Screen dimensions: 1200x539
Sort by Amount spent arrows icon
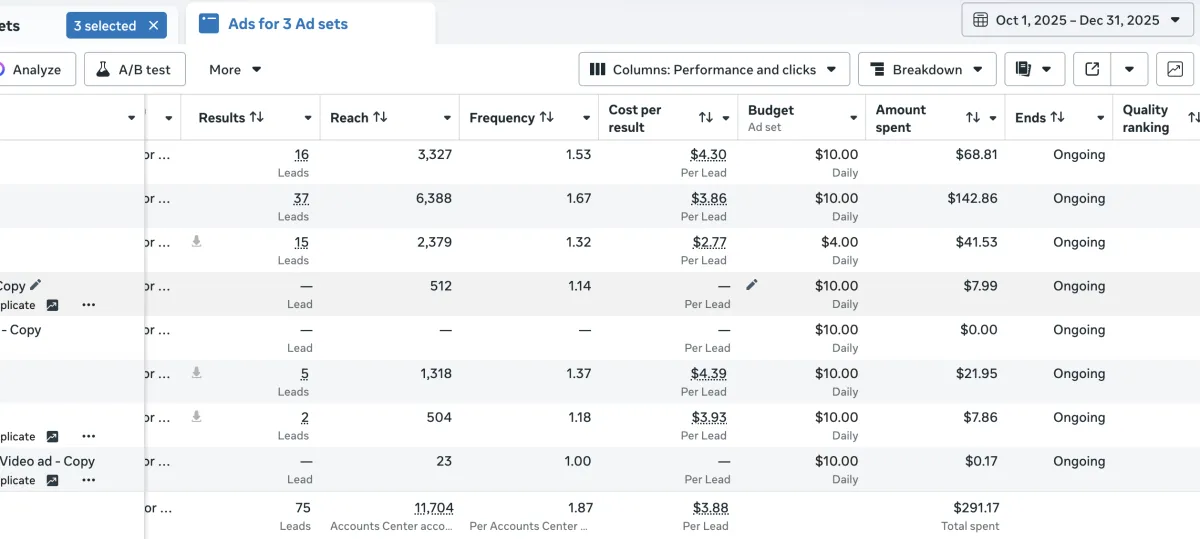(x=972, y=118)
